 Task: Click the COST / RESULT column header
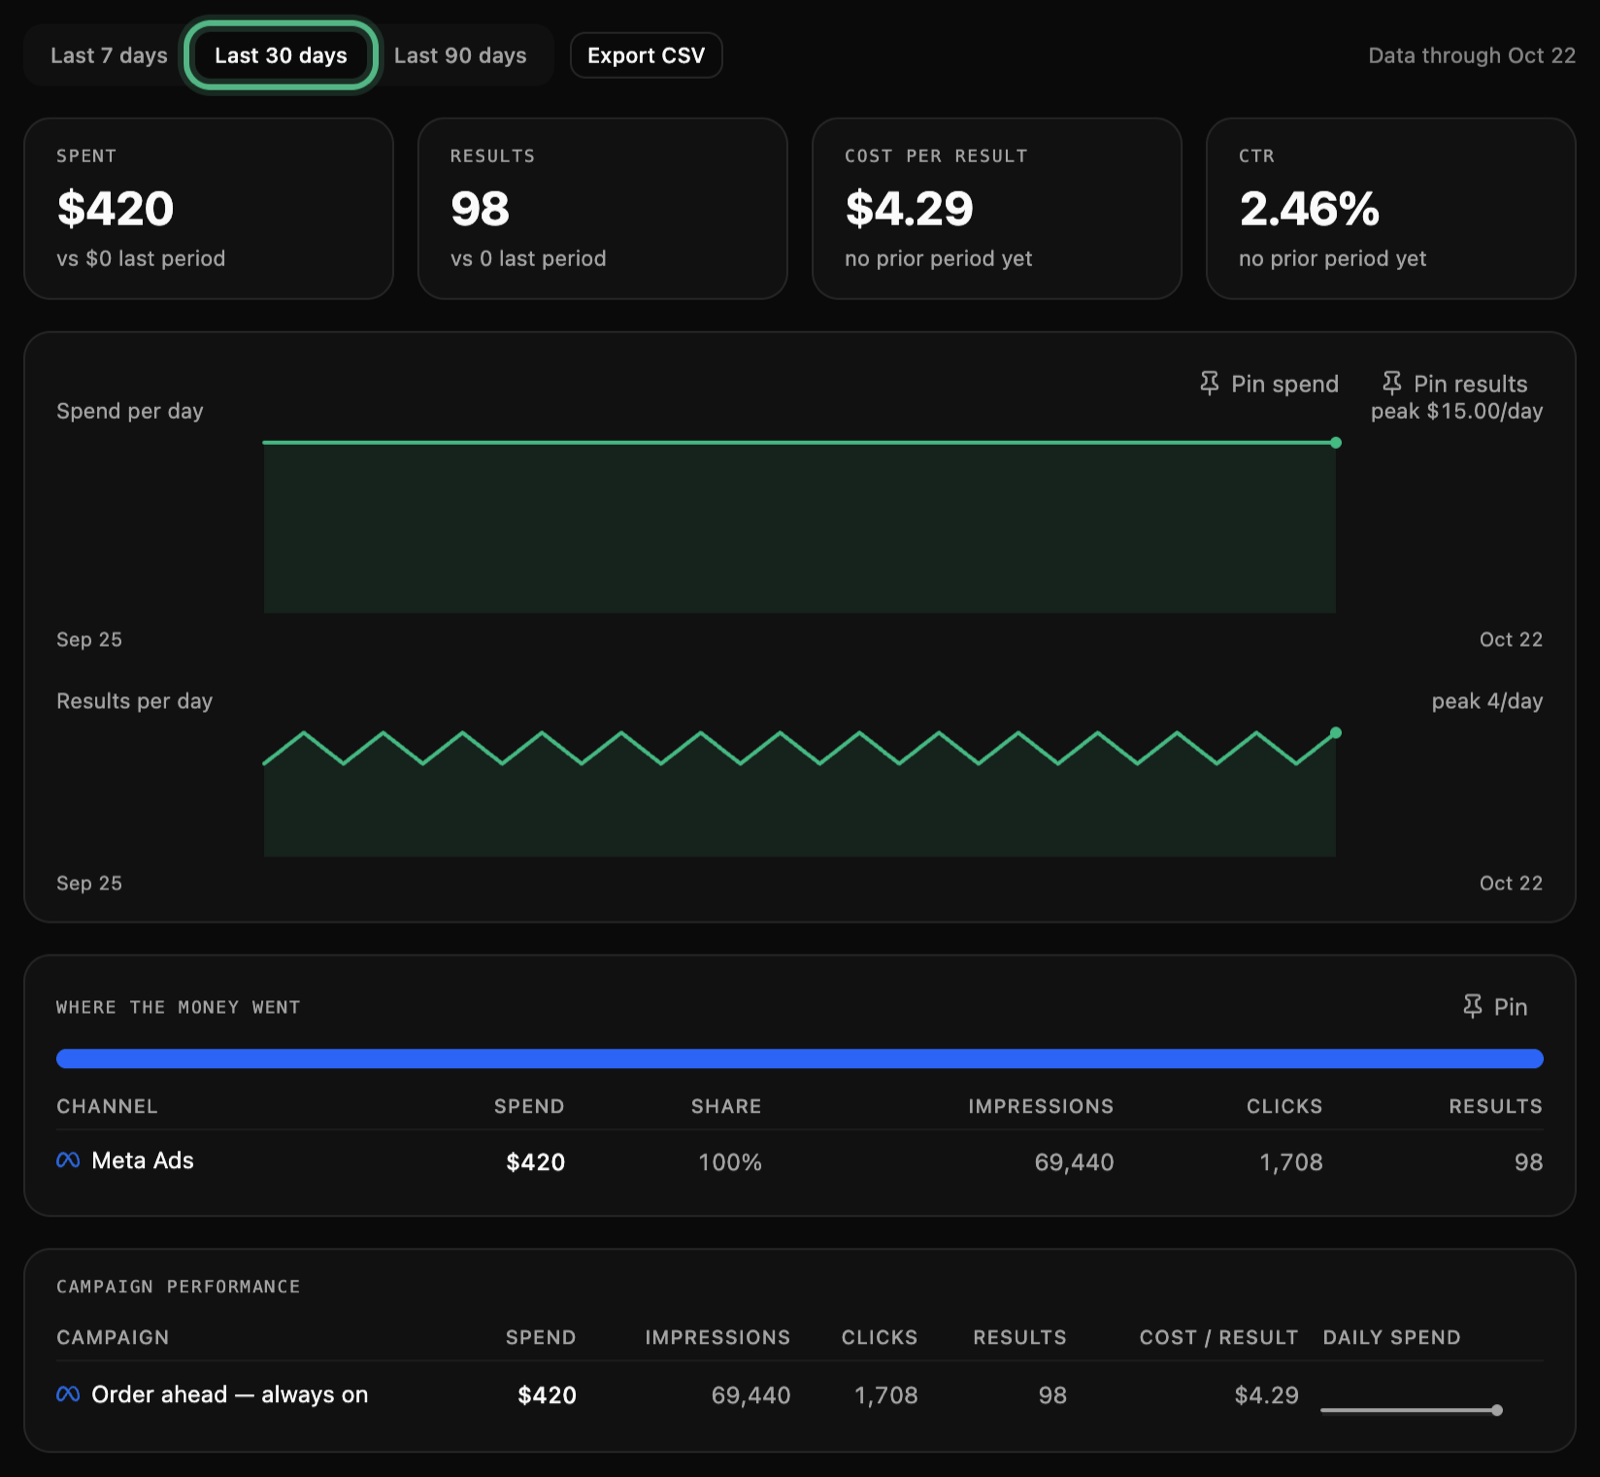point(1219,1337)
